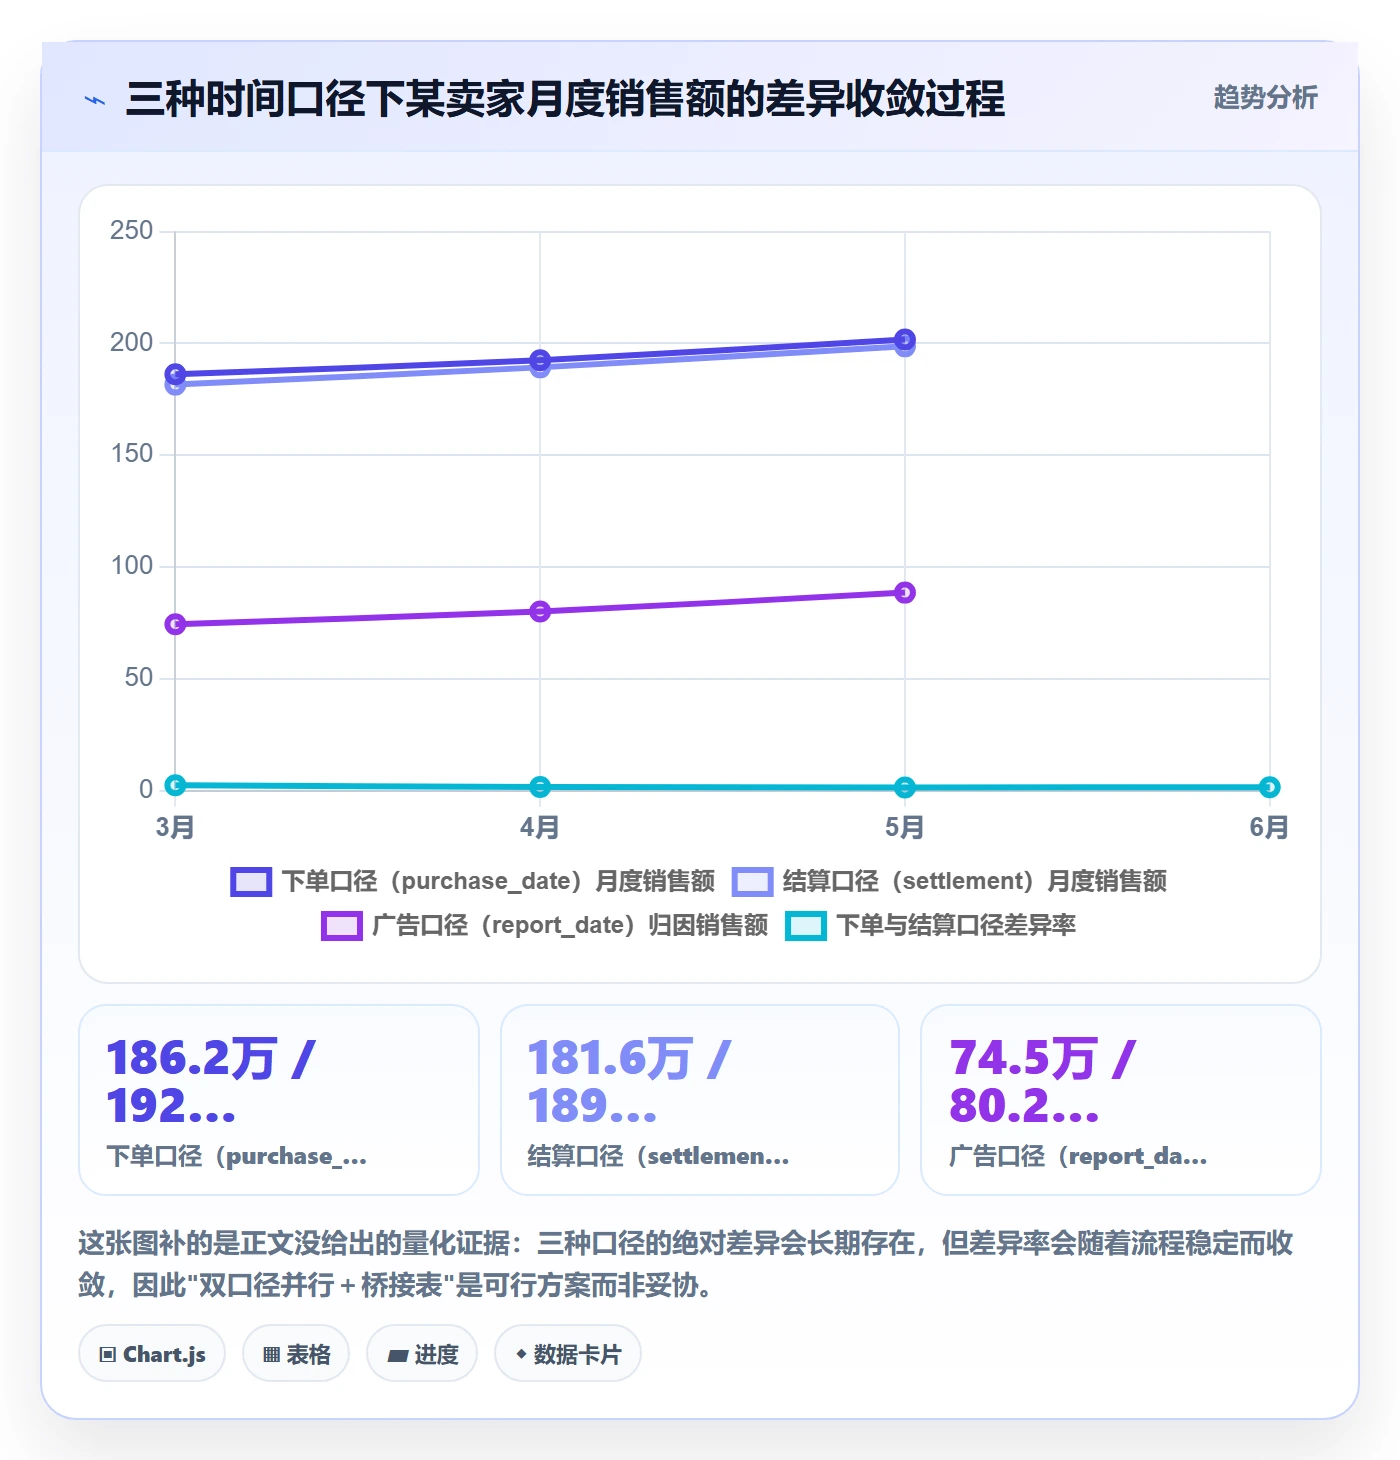Viewport: 1400px width, 1460px height.
Task: Open the 181.6万 结算口径 data card
Action: (700, 1100)
